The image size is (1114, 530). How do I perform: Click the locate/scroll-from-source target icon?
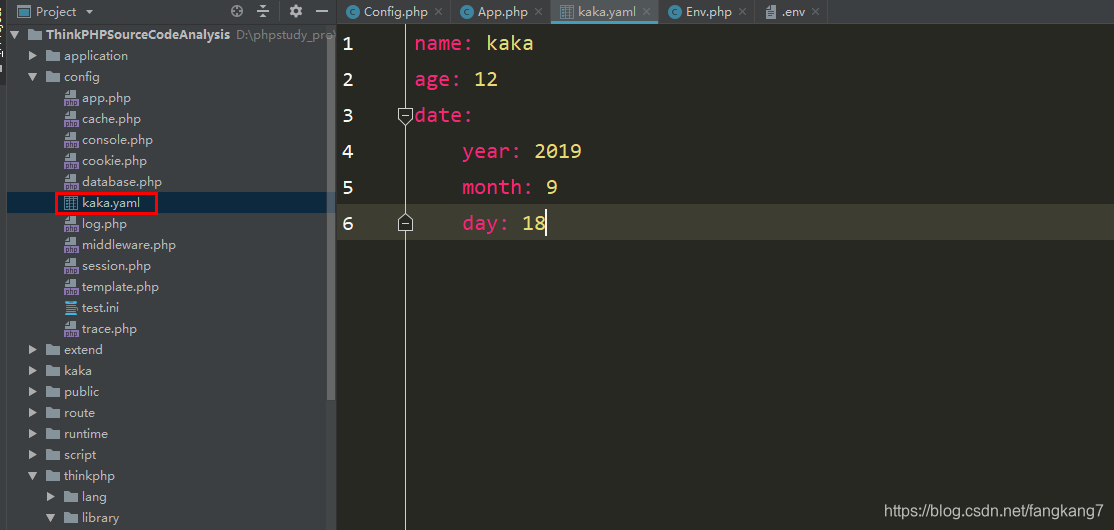tap(237, 11)
